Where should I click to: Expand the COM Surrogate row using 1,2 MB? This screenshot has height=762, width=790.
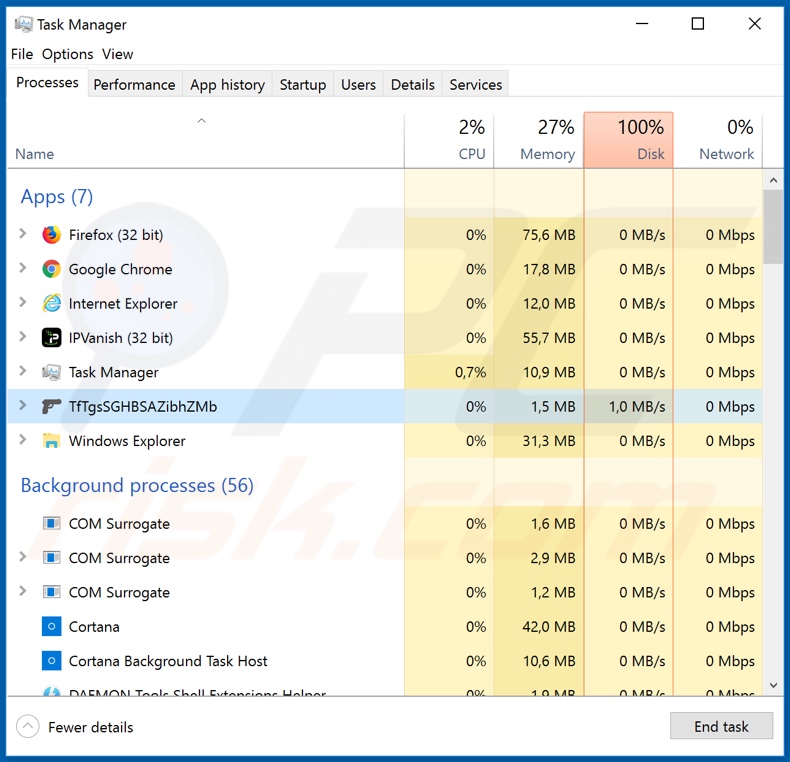click(x=23, y=591)
